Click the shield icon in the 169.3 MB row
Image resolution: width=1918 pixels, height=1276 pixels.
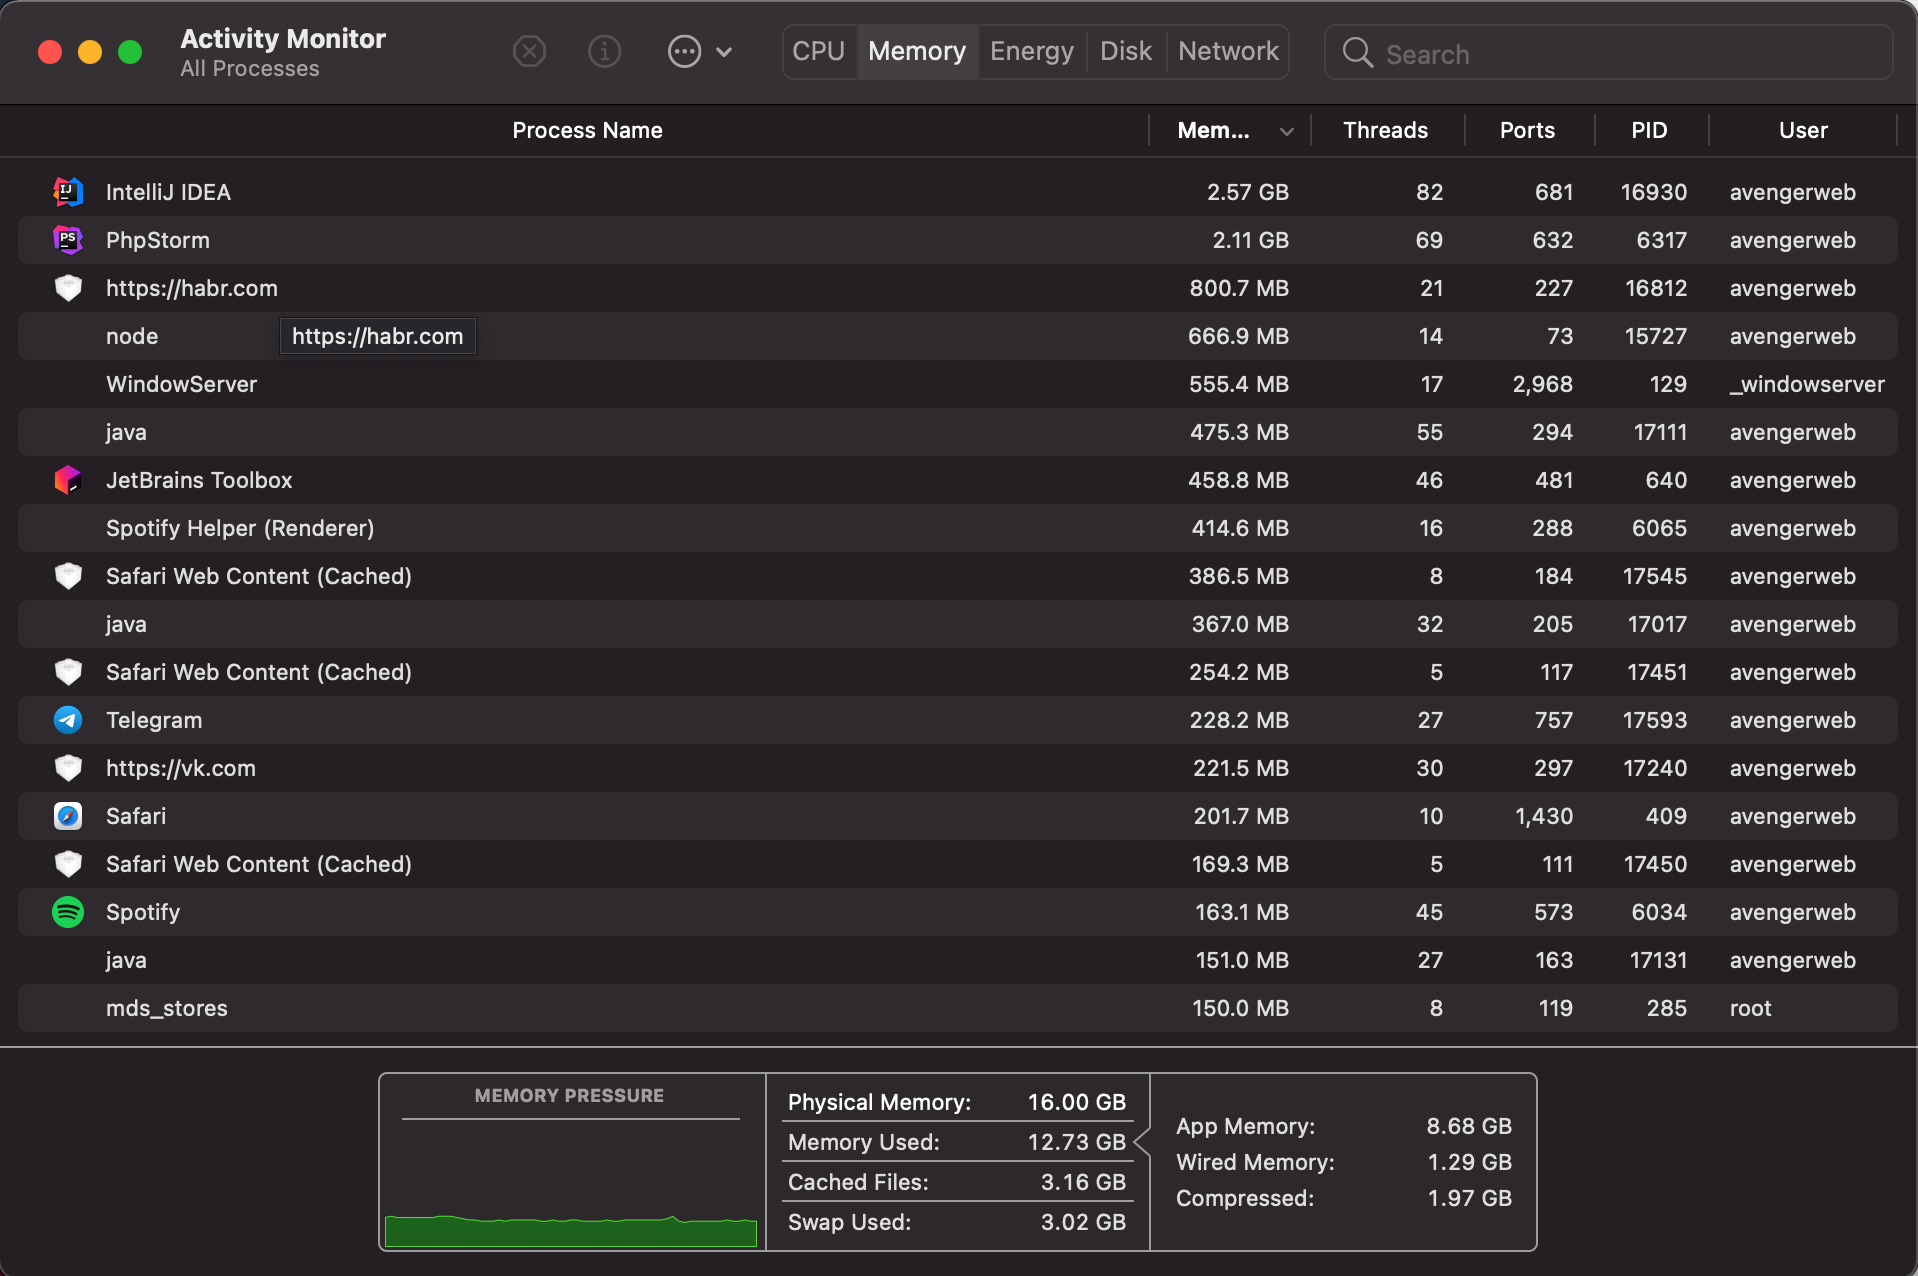[68, 864]
